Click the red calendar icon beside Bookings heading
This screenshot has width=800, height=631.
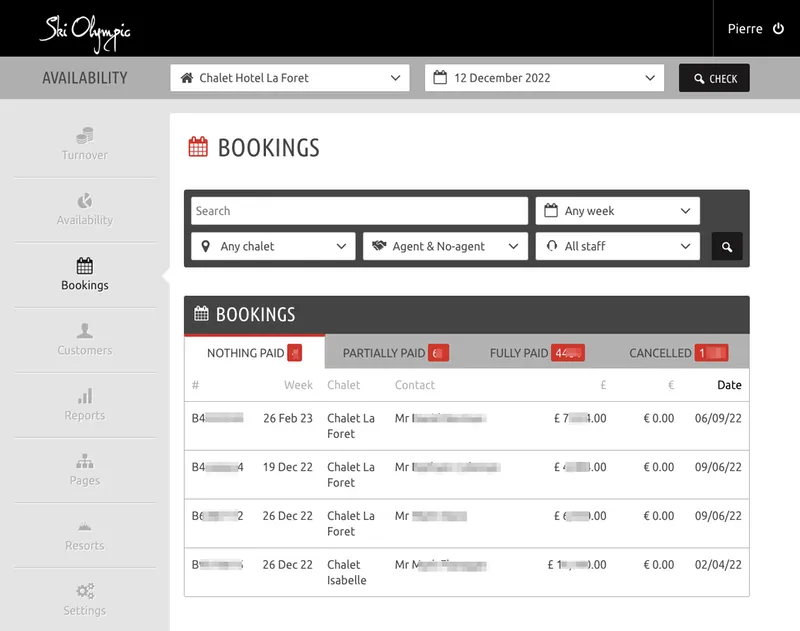pos(198,147)
